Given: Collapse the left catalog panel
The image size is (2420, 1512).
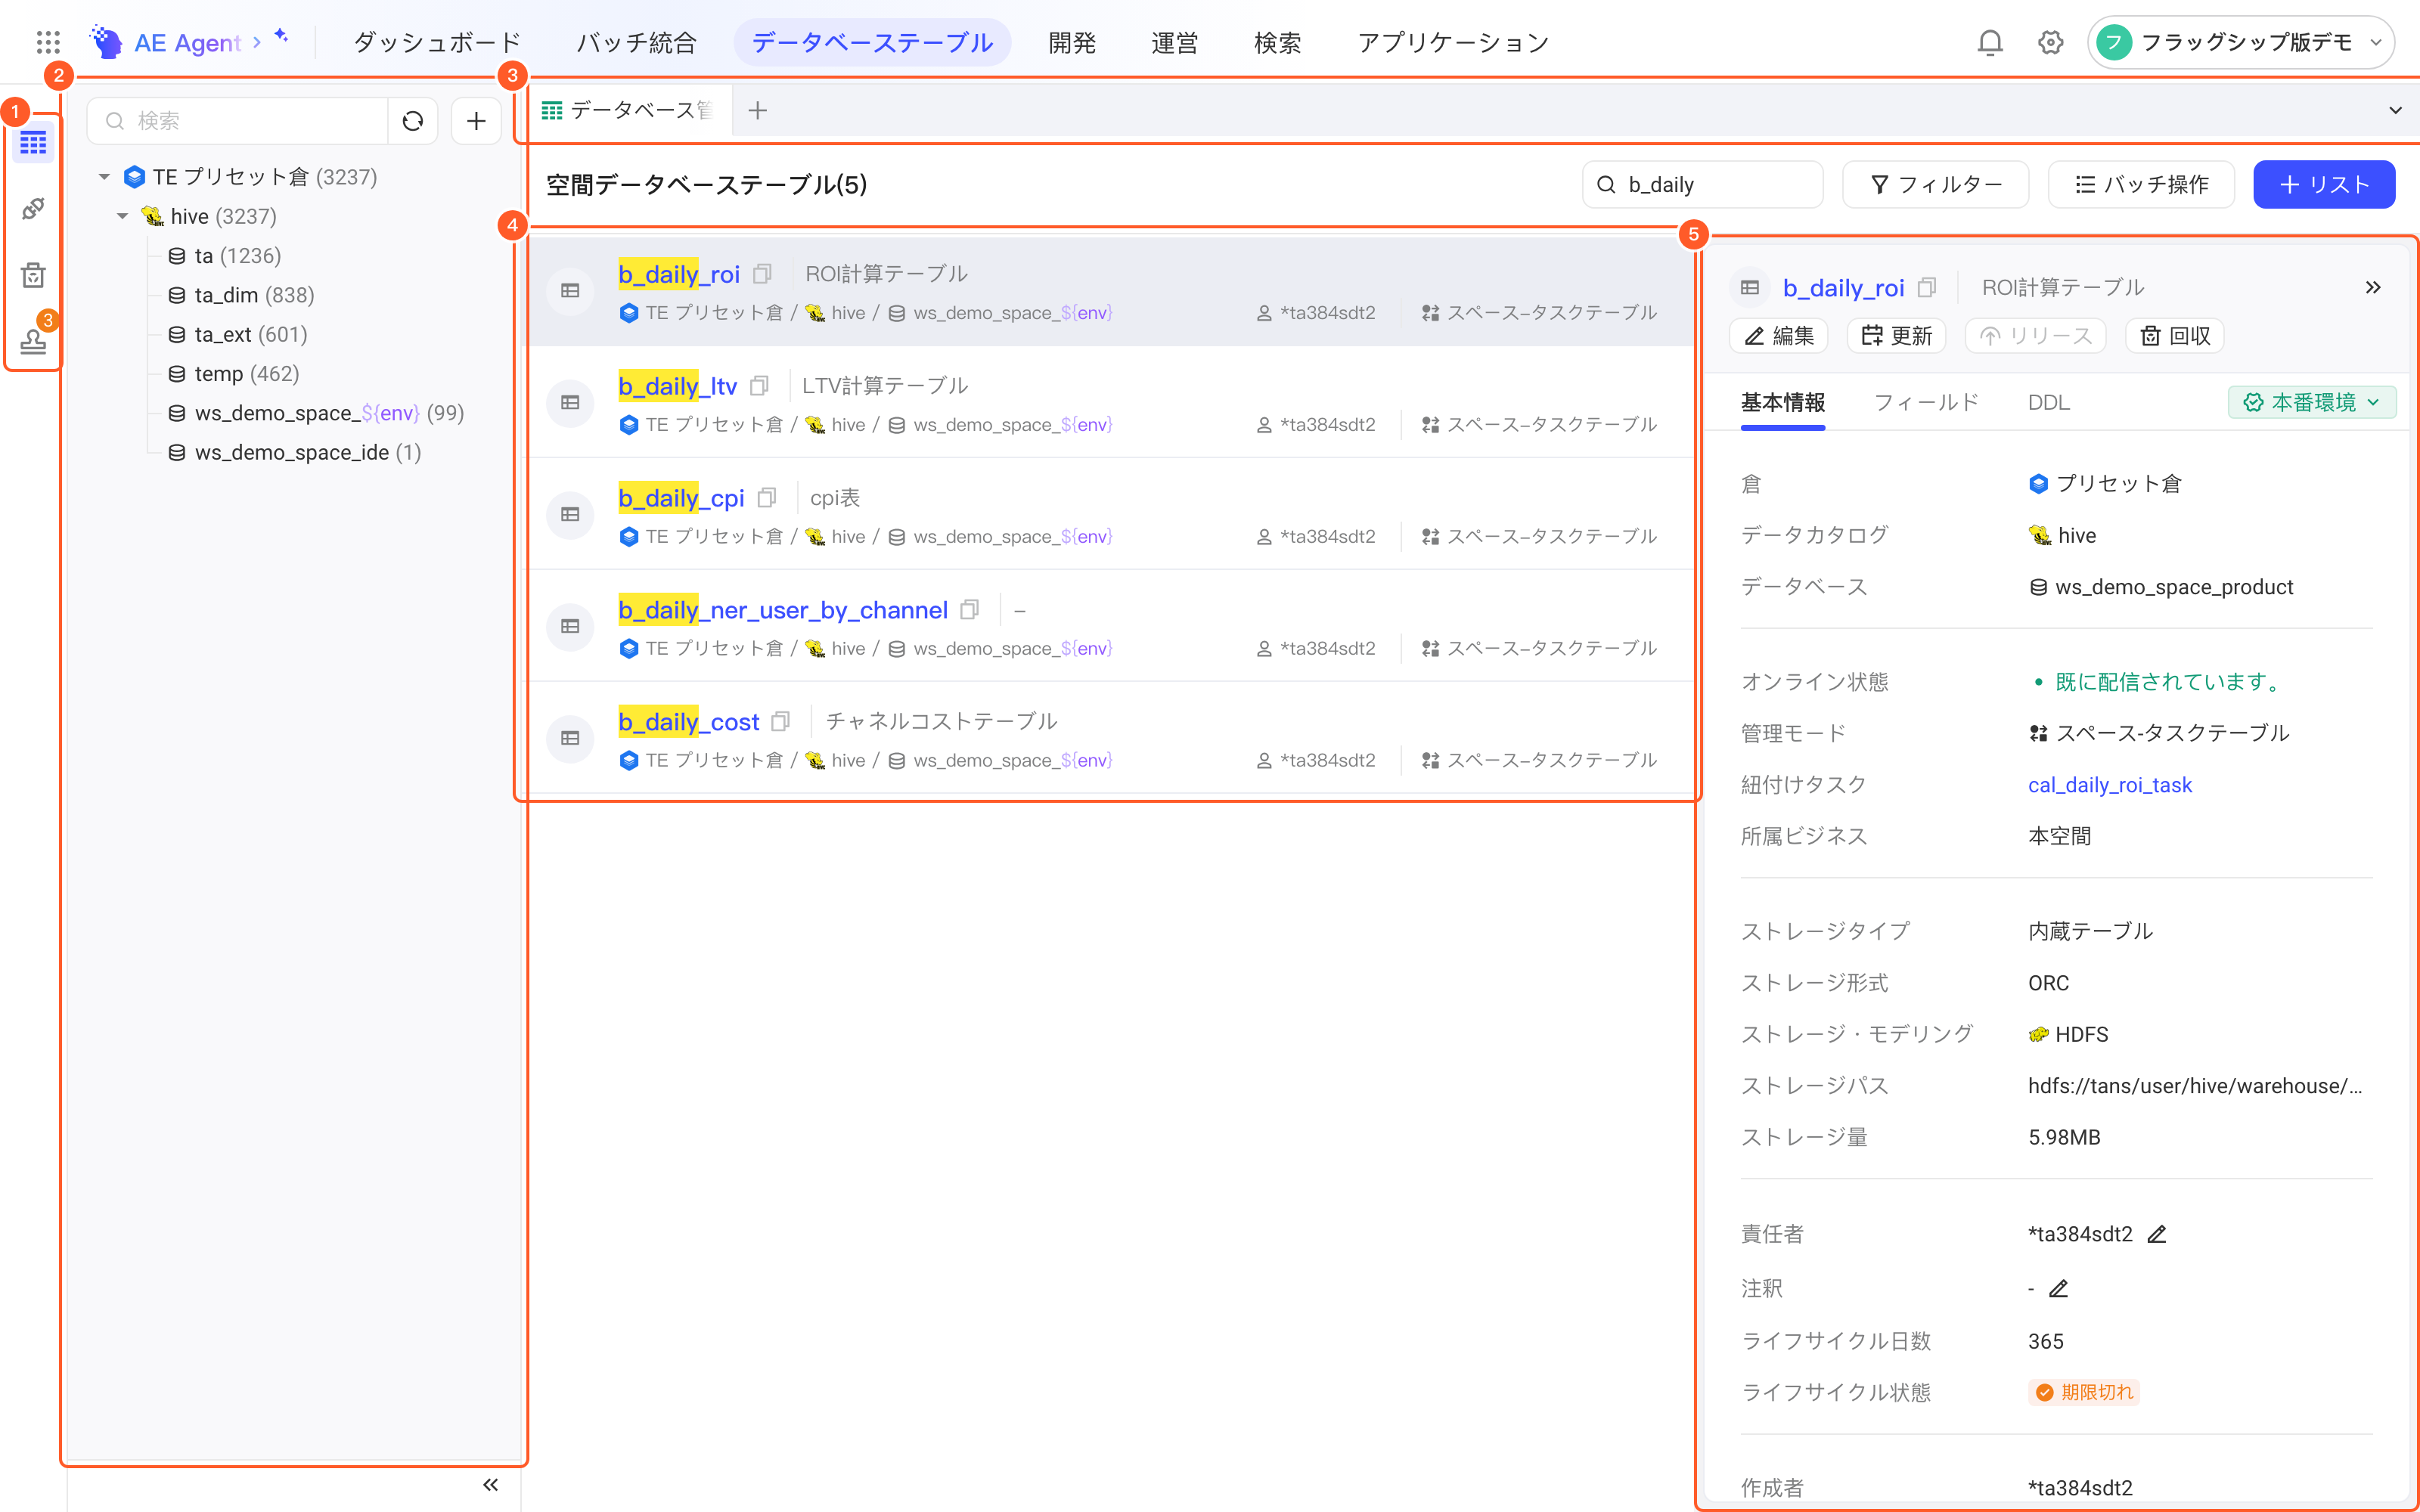Looking at the screenshot, I should (x=490, y=1485).
